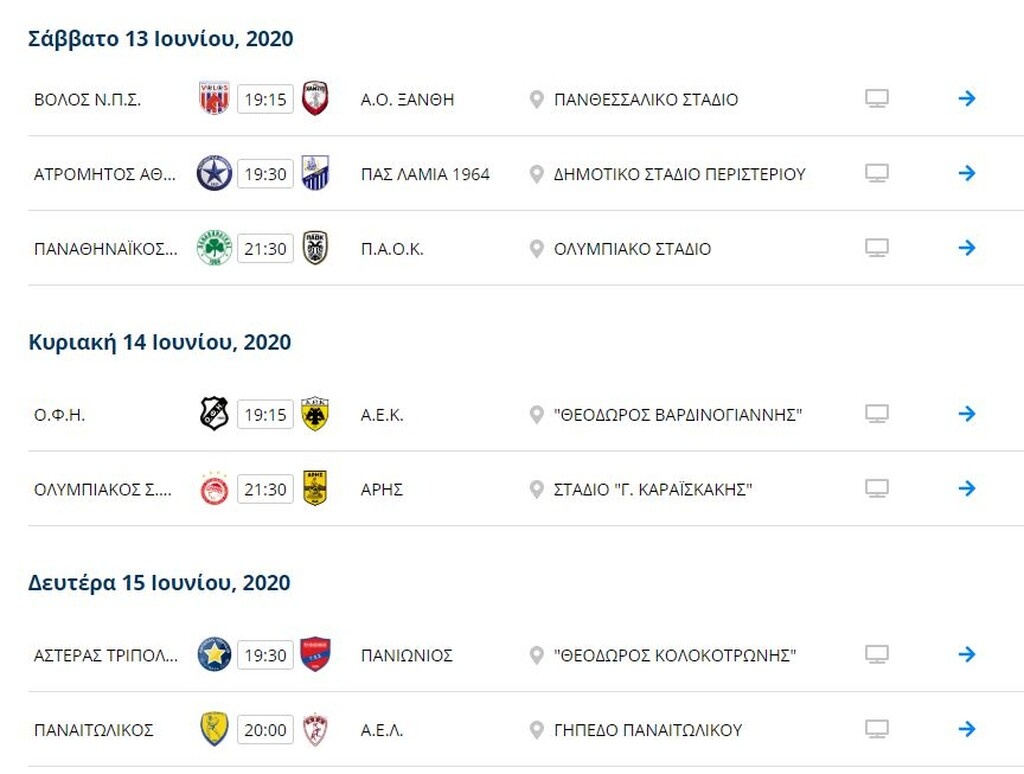
Task: Open details arrow for ΟΛΥΜΠΙΑΚΟΣ vs ΑΡΗΣ
Action: tap(967, 489)
